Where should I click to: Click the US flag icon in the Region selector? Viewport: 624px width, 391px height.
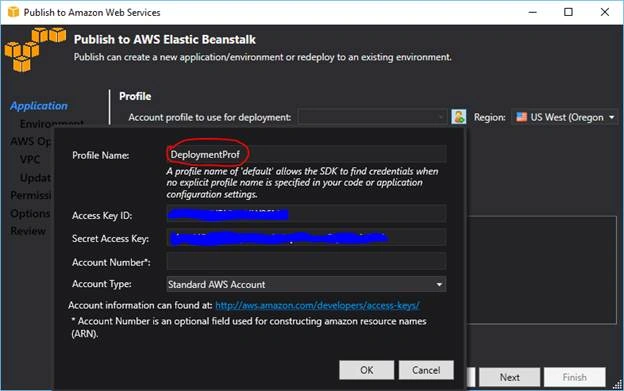click(521, 117)
